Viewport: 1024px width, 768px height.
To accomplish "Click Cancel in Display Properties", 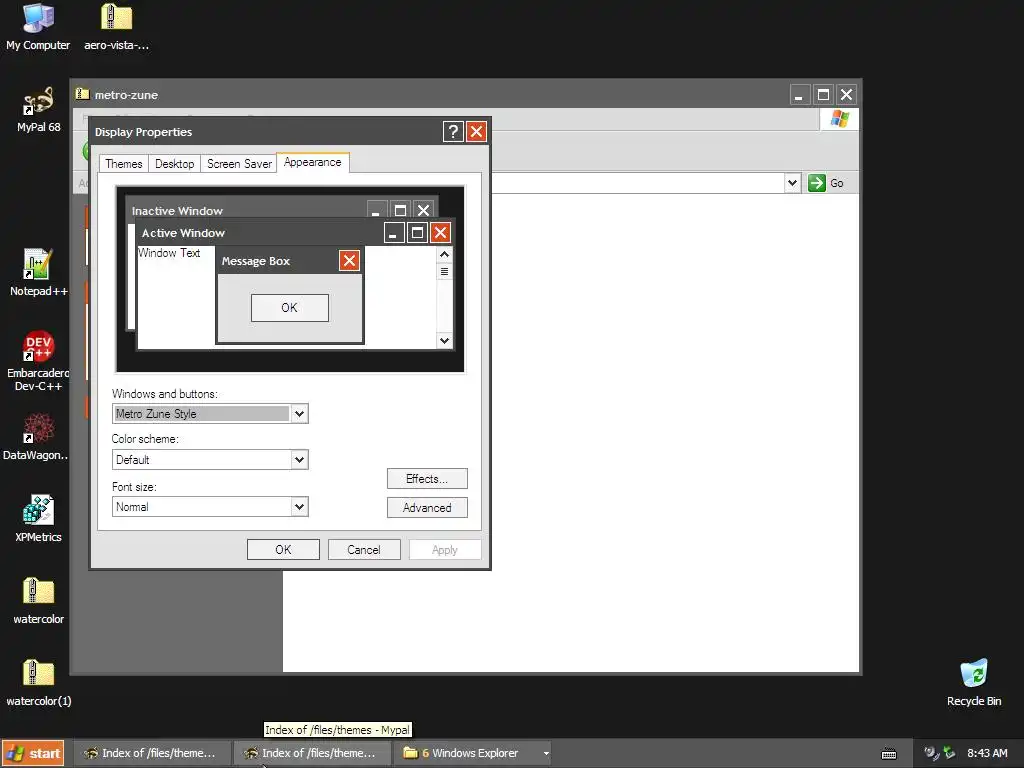I will (x=364, y=550).
